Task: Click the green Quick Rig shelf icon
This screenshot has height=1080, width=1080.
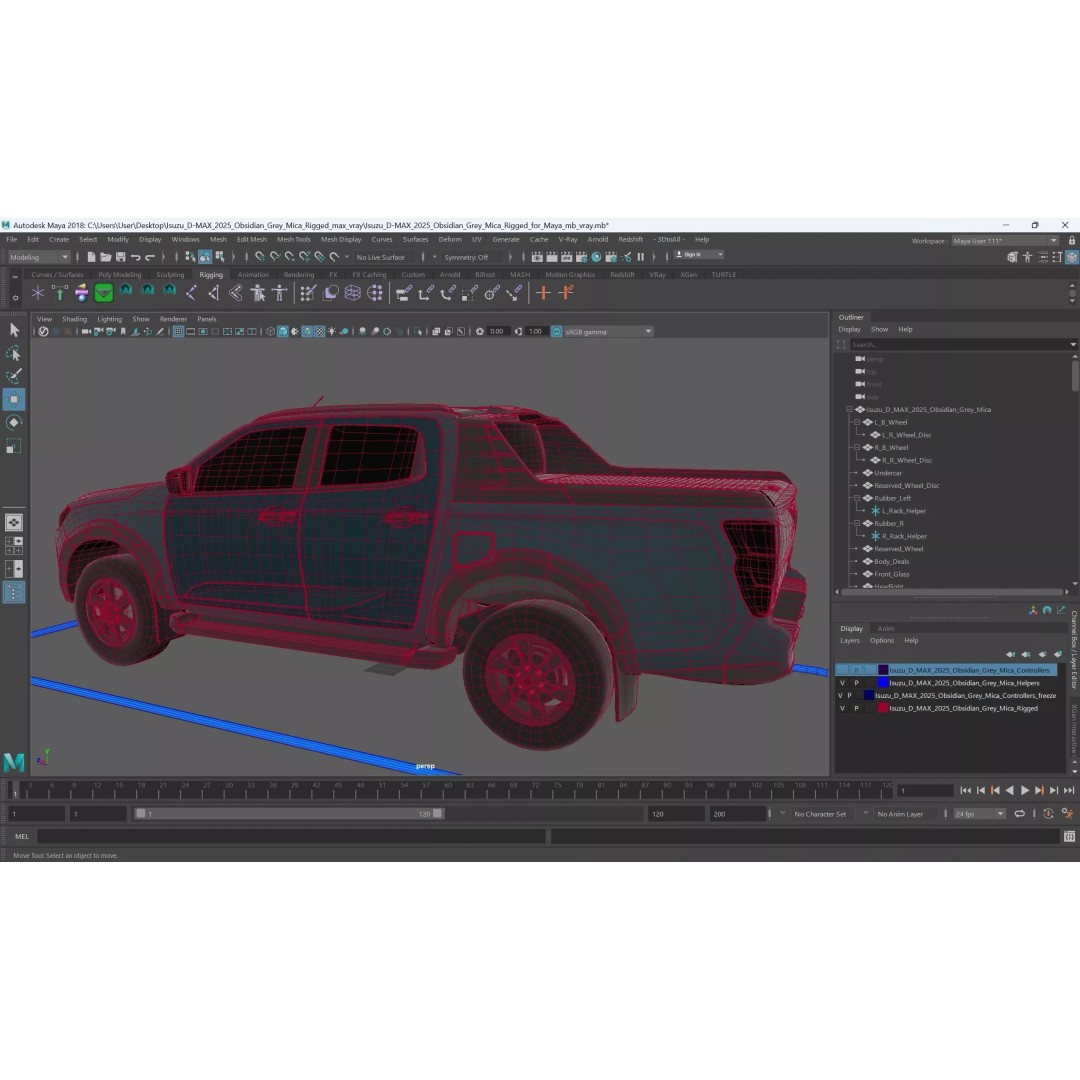Action: coord(103,293)
